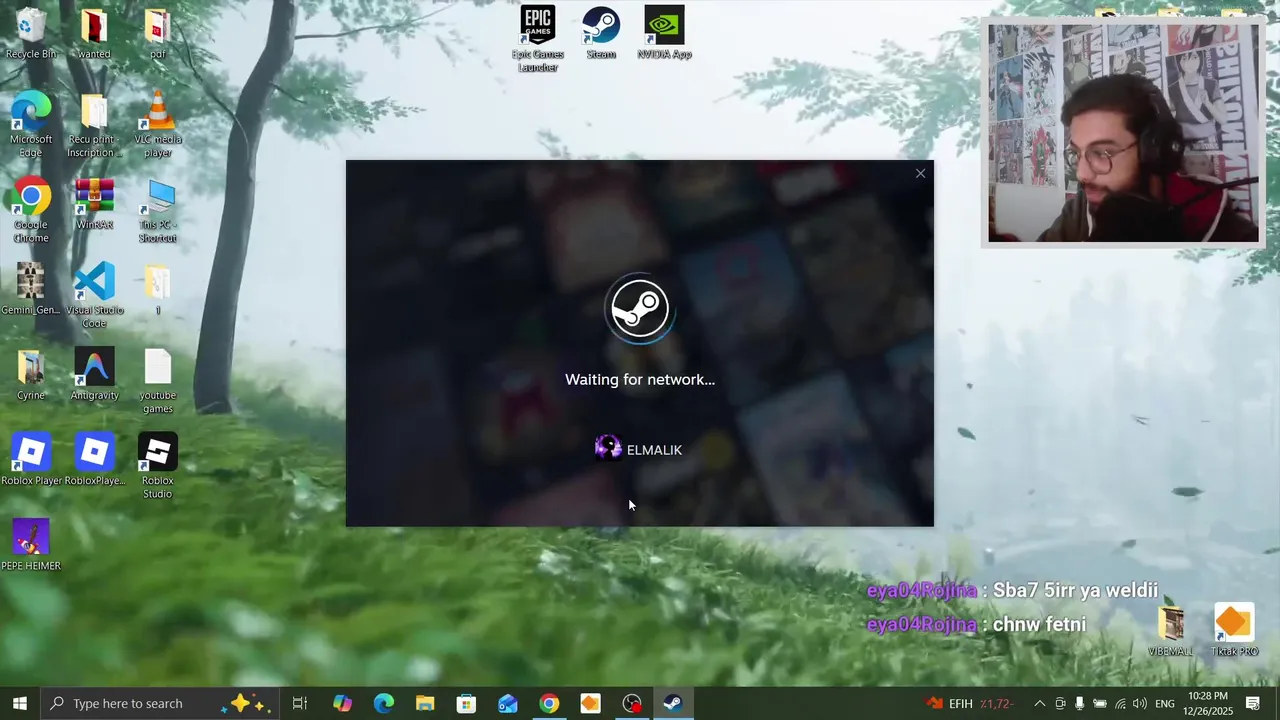
Task: Select the VIBEMALL archive on desktop
Action: (x=1170, y=631)
